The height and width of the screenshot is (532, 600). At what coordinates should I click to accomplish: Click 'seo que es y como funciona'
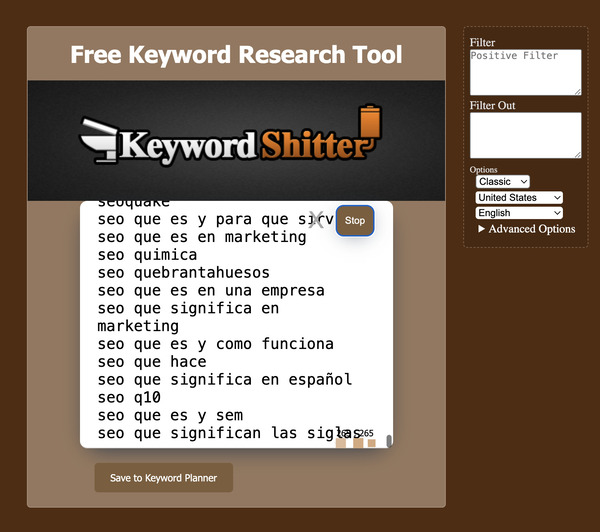point(216,344)
